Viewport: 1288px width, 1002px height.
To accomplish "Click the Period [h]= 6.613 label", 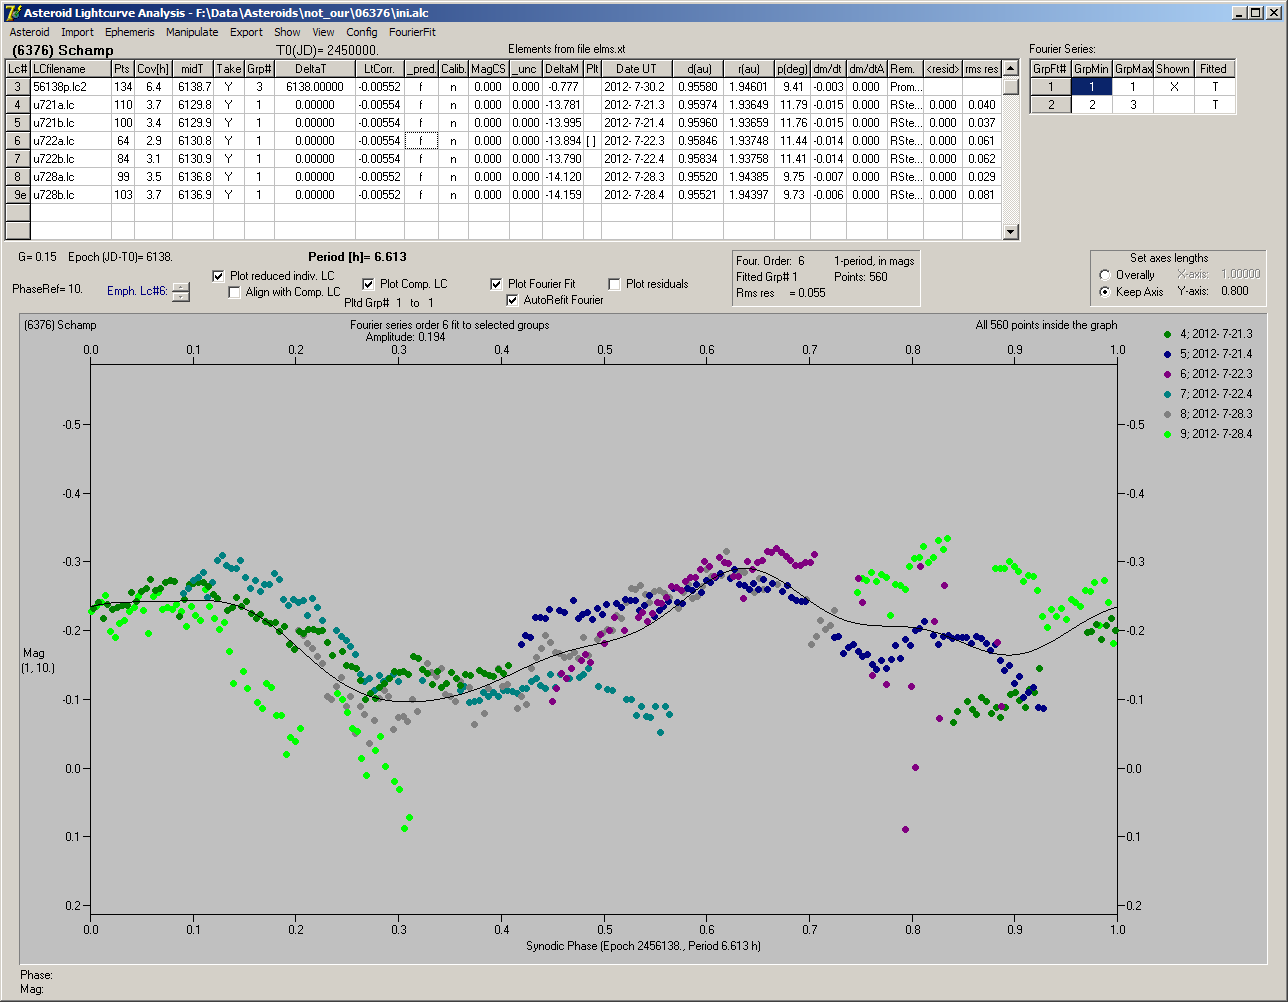I will coord(357,257).
